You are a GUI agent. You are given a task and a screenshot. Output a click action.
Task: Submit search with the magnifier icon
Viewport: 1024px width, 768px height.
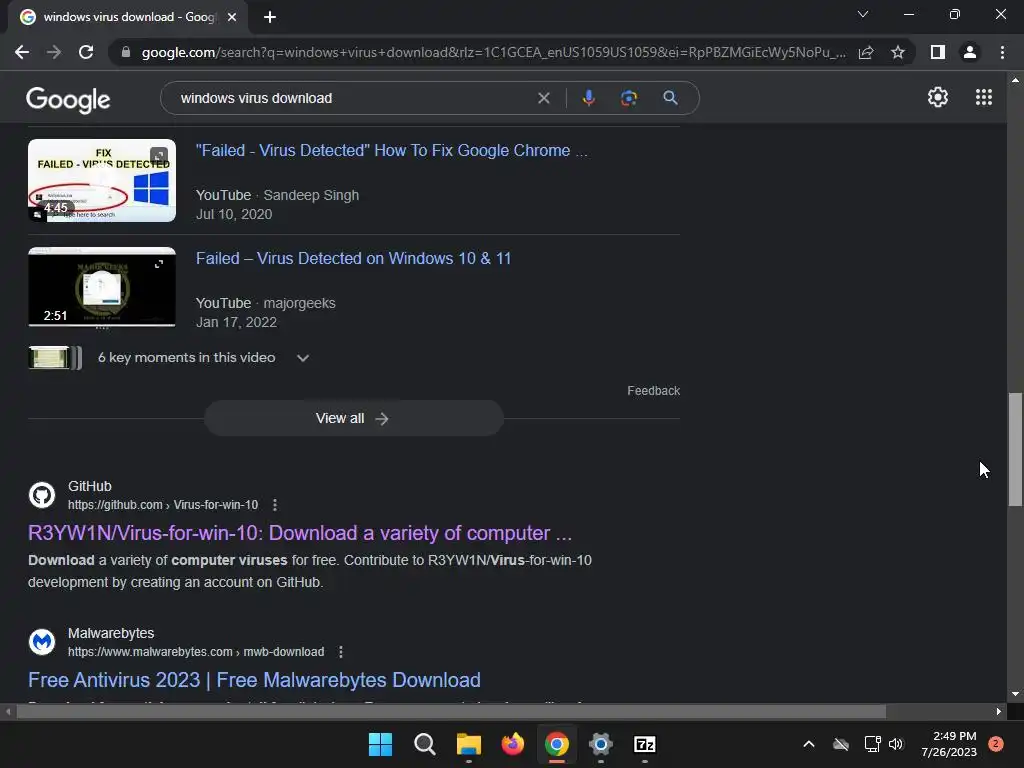pyautogui.click(x=670, y=98)
